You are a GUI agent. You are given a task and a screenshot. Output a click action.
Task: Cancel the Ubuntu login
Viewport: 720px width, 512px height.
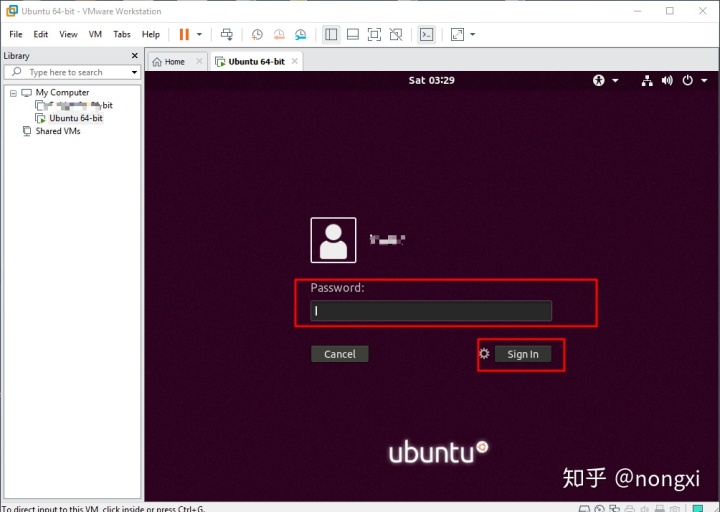click(x=340, y=354)
